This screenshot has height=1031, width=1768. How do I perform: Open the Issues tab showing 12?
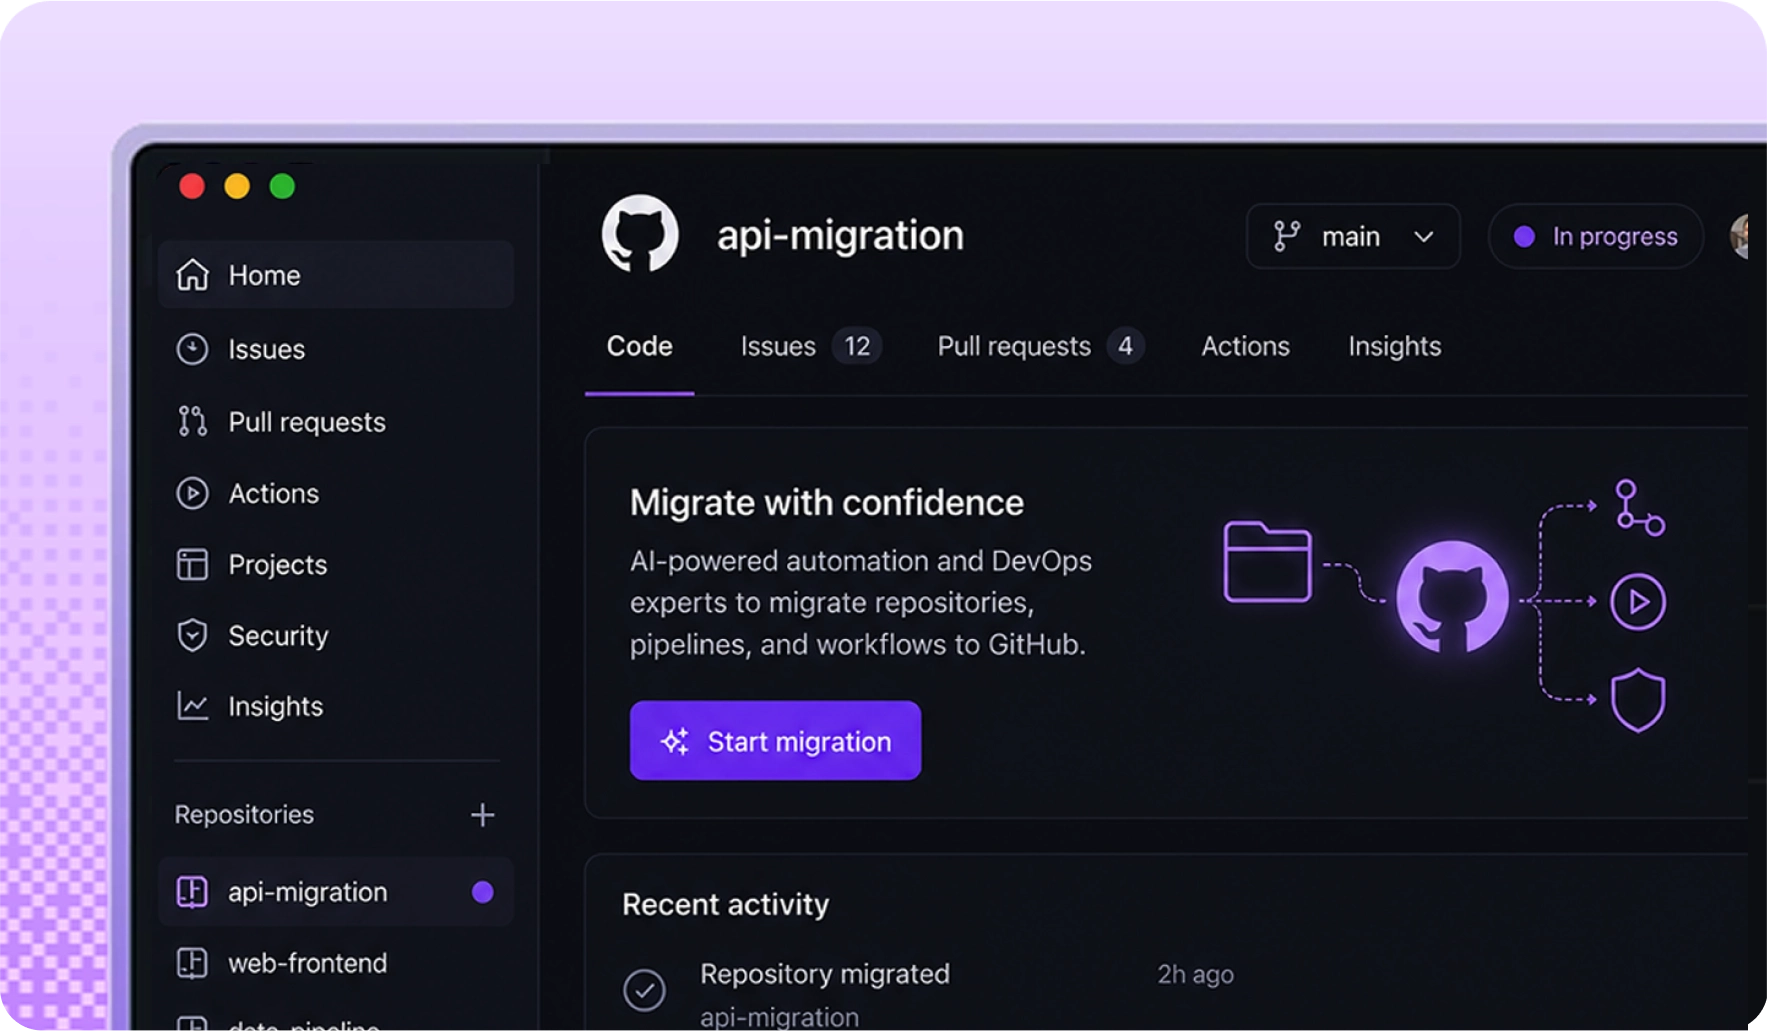point(810,346)
